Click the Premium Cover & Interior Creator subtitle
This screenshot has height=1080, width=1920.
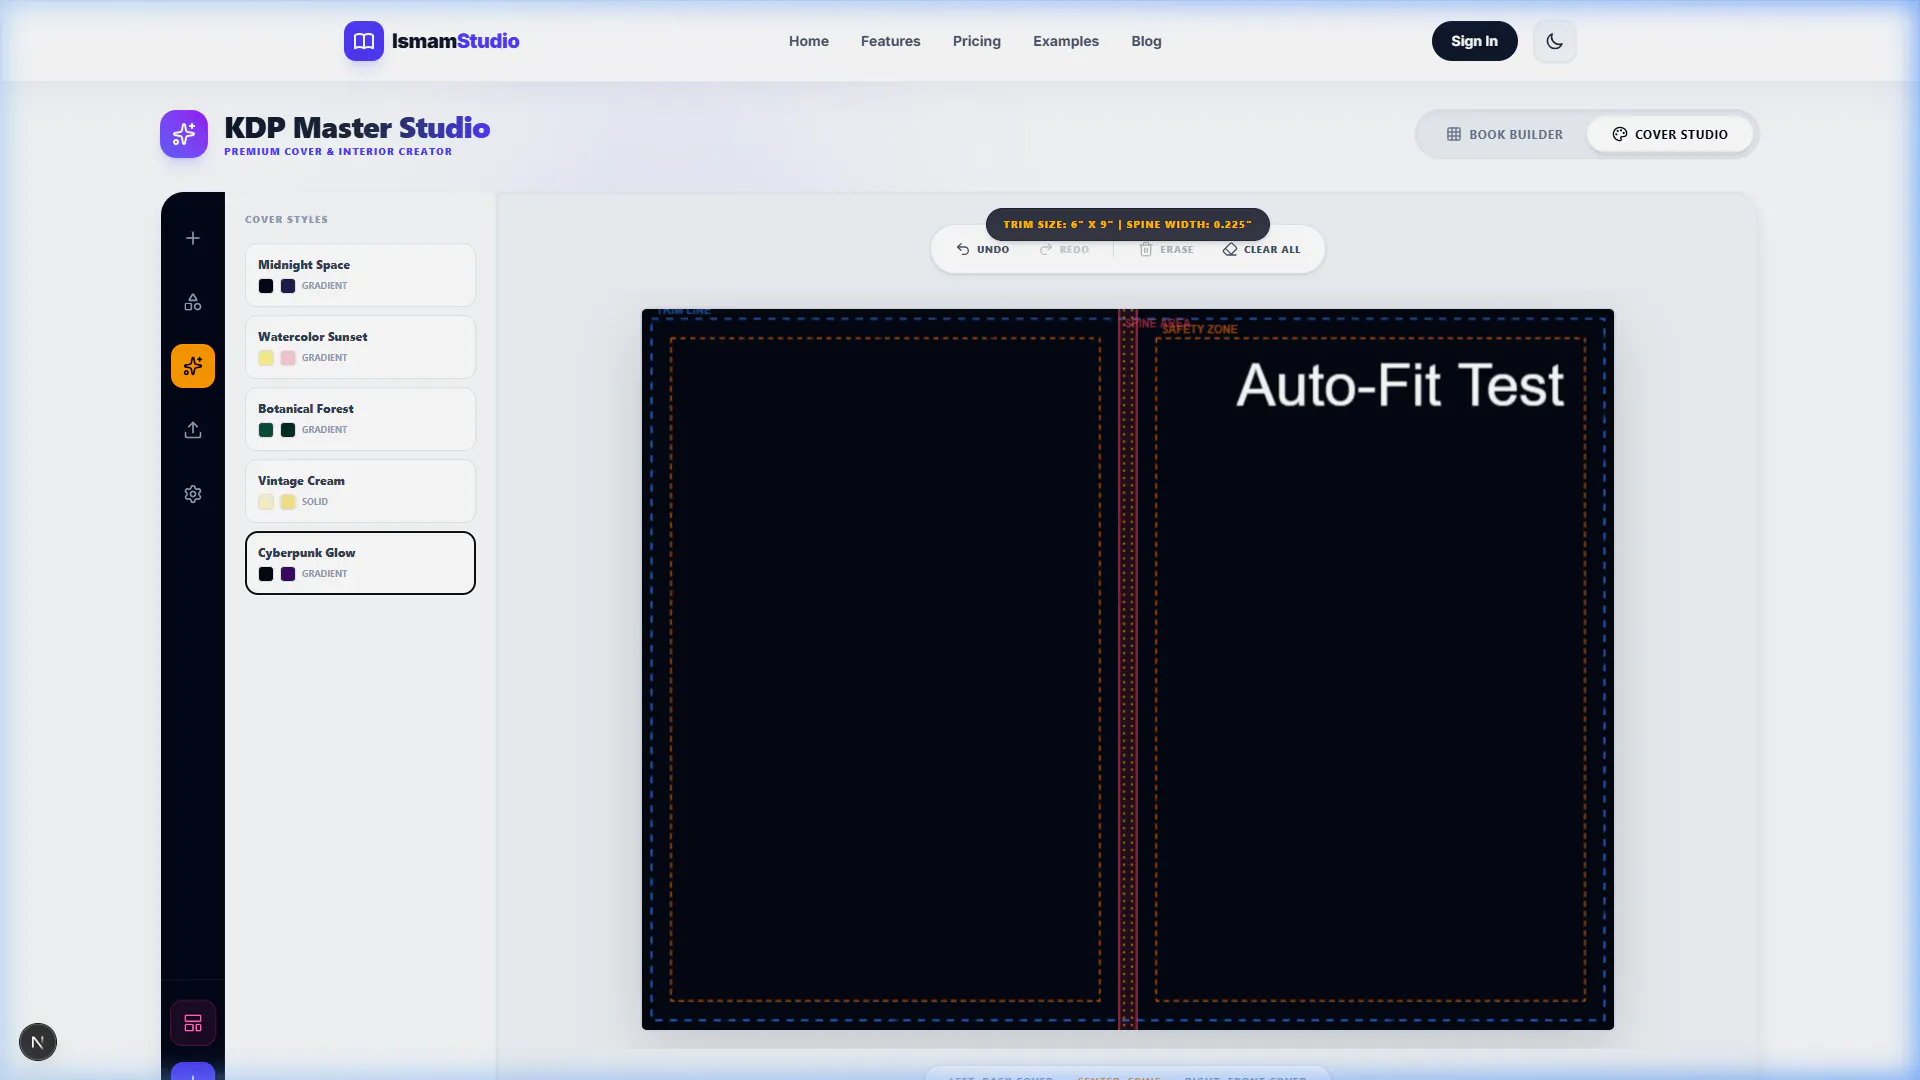338,152
